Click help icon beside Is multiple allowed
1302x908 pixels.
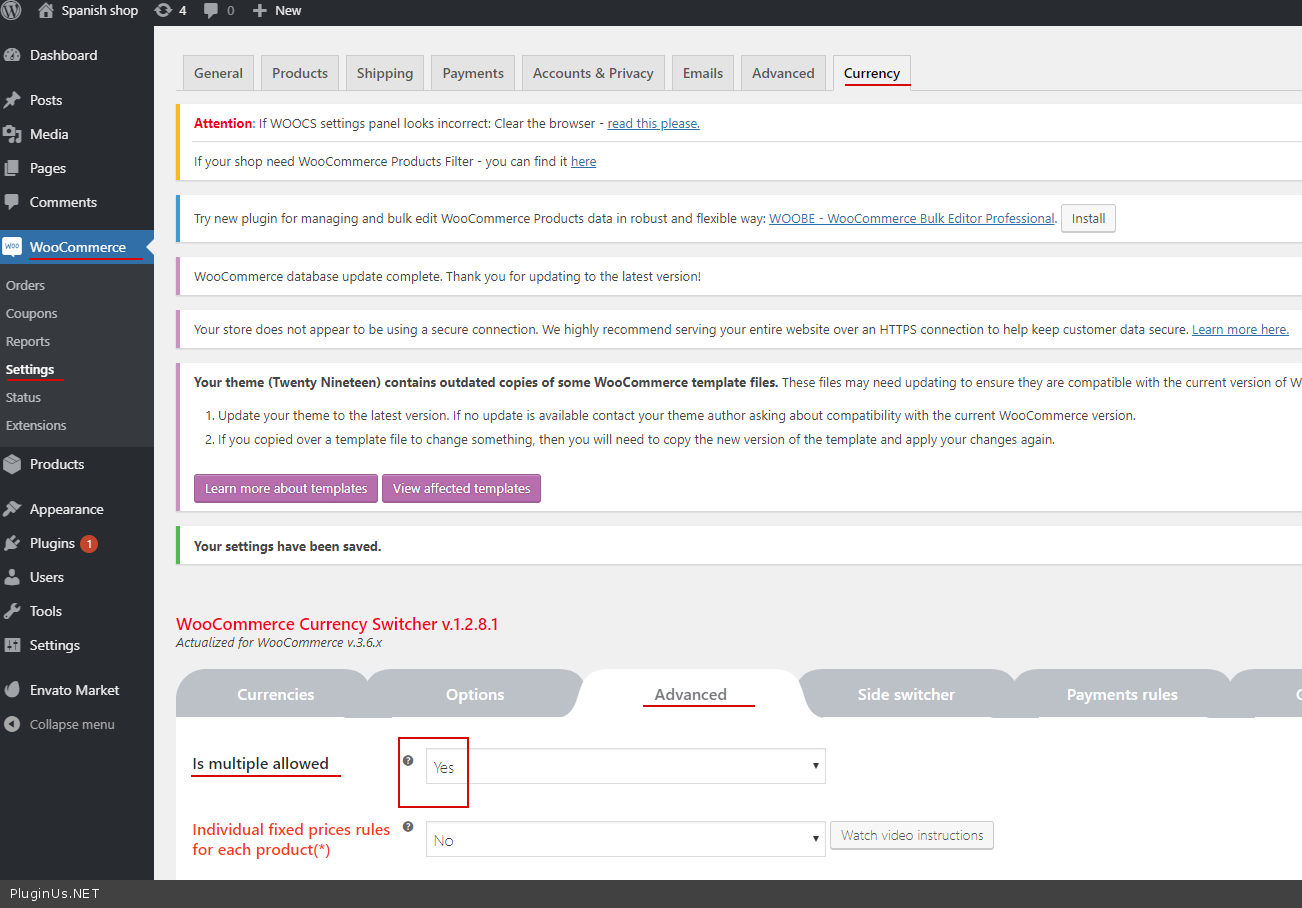(408, 761)
